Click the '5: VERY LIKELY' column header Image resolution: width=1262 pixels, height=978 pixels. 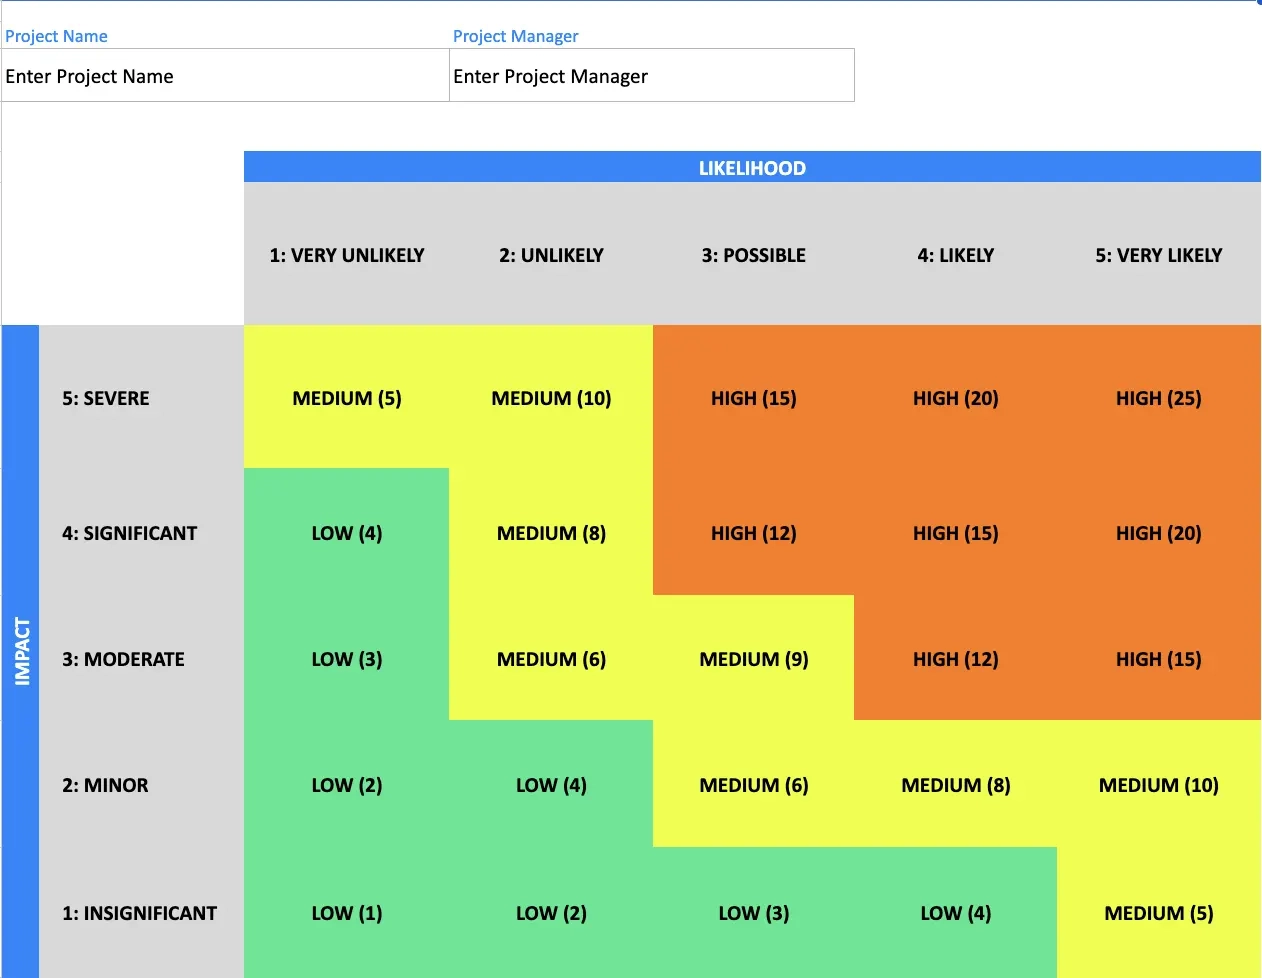[x=1158, y=255]
